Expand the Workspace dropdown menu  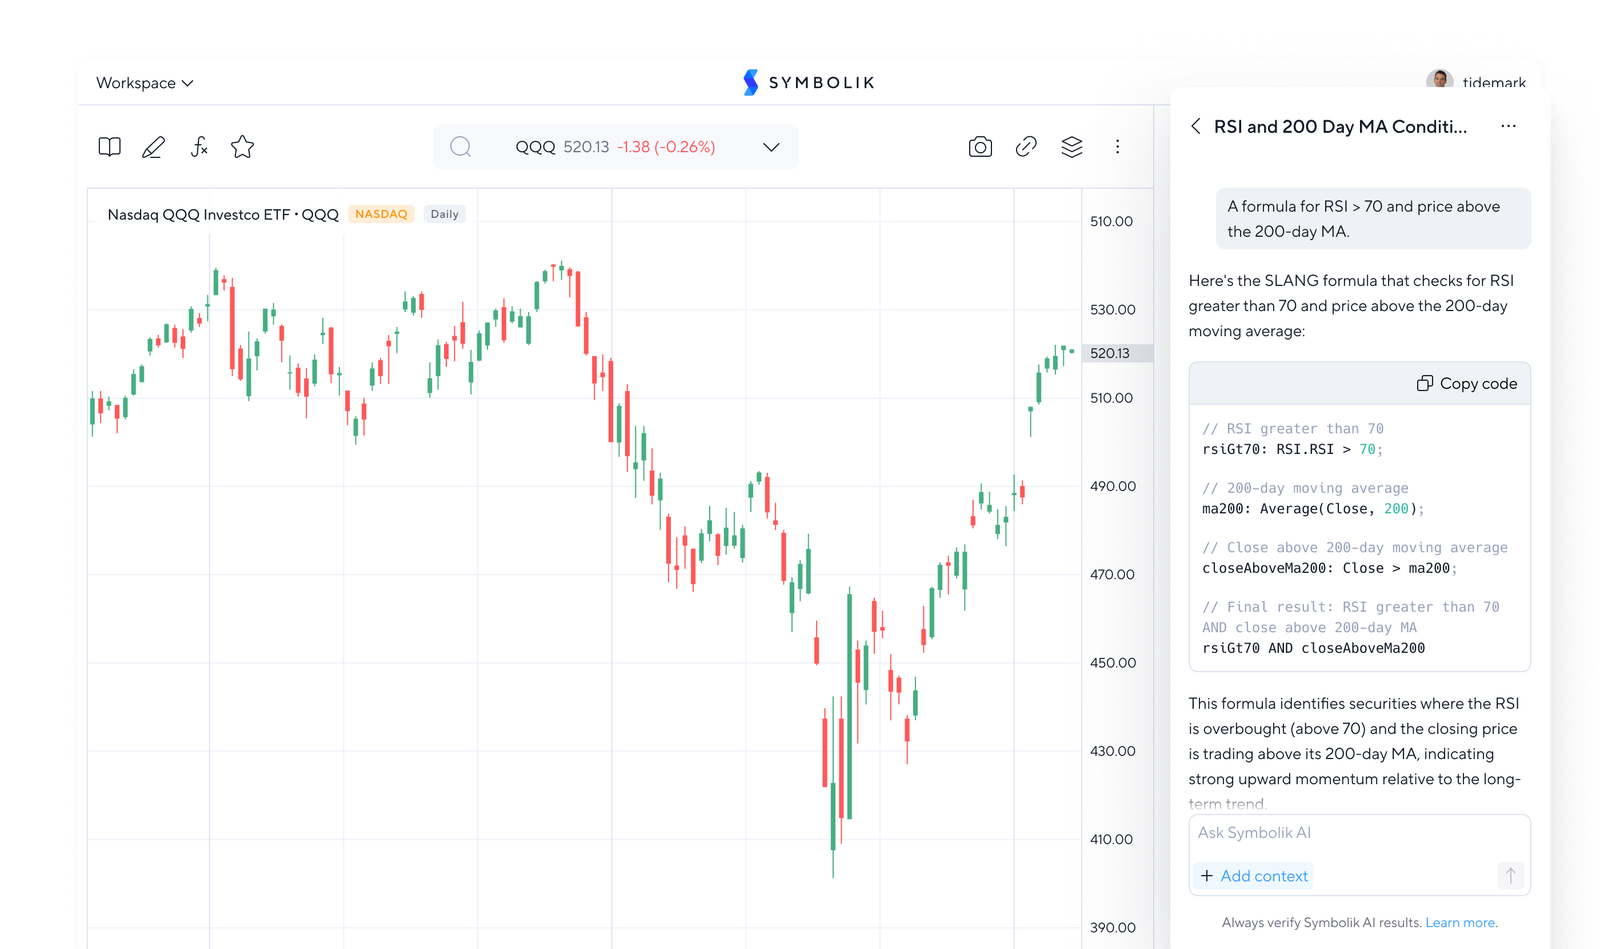(x=145, y=83)
